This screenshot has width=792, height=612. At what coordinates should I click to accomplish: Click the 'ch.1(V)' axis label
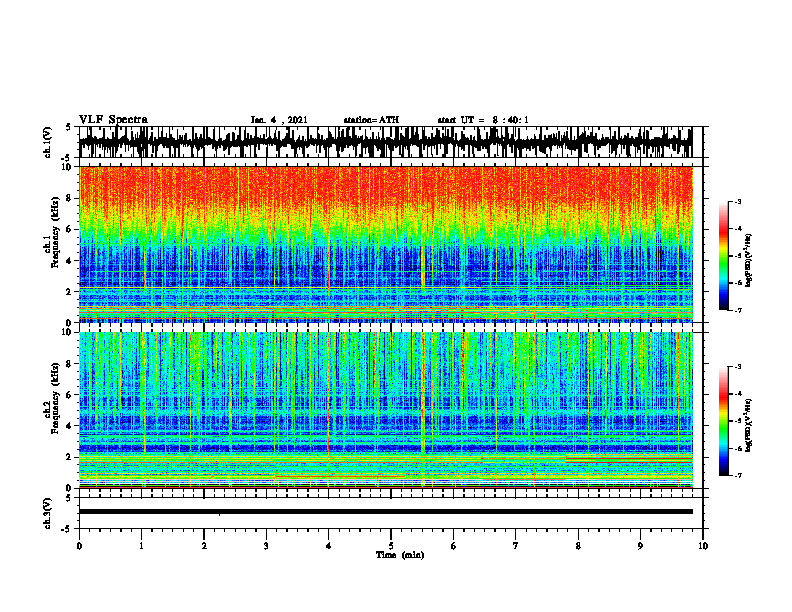click(x=48, y=142)
